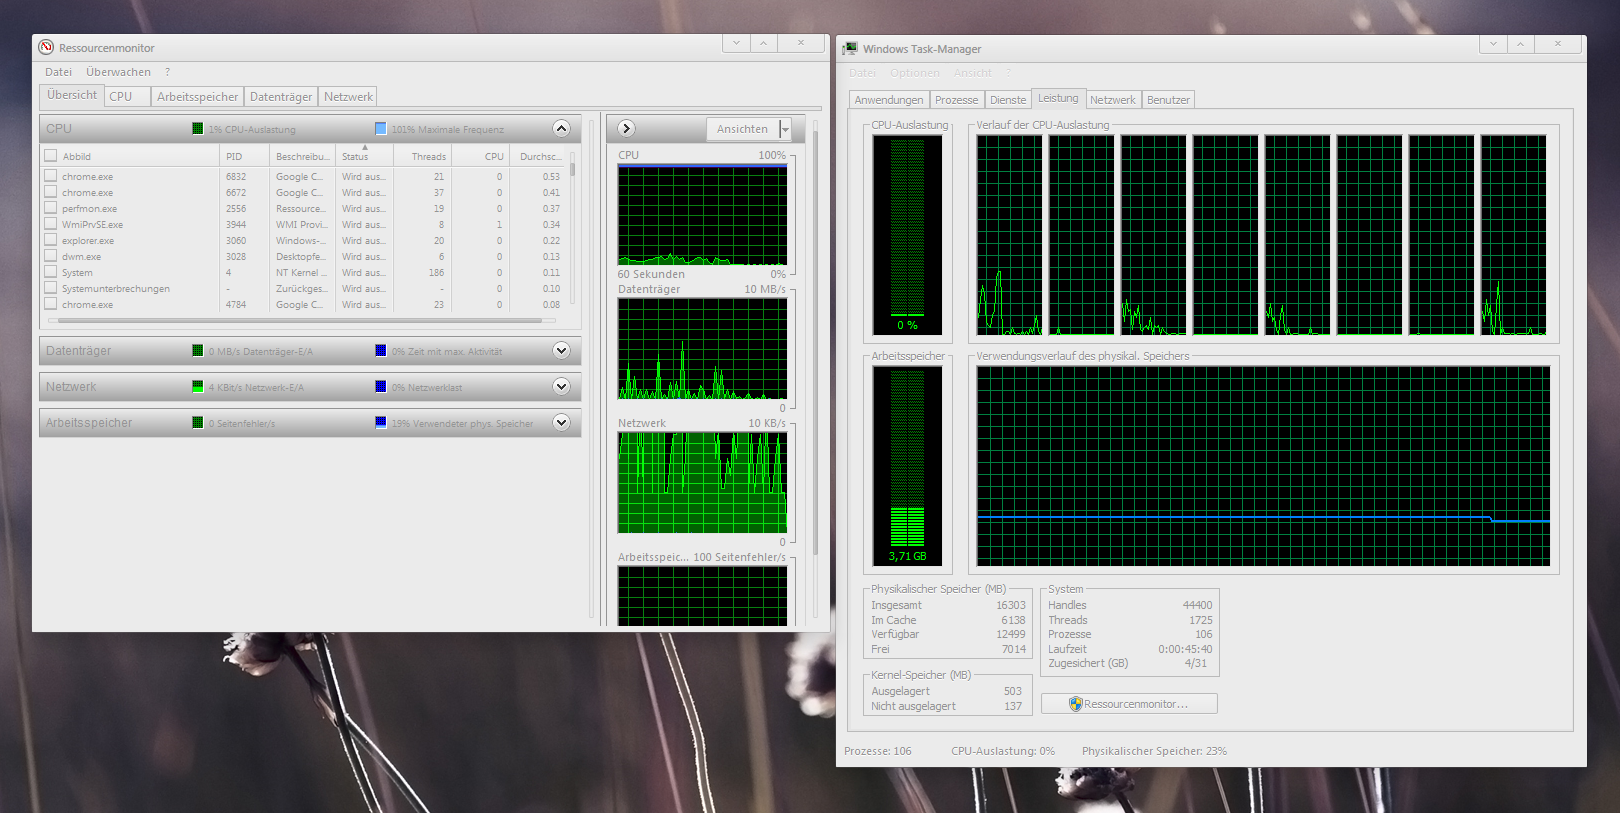
Task: Click the Ressourcenmonitor… button in Task-Manager
Action: click(x=1129, y=704)
